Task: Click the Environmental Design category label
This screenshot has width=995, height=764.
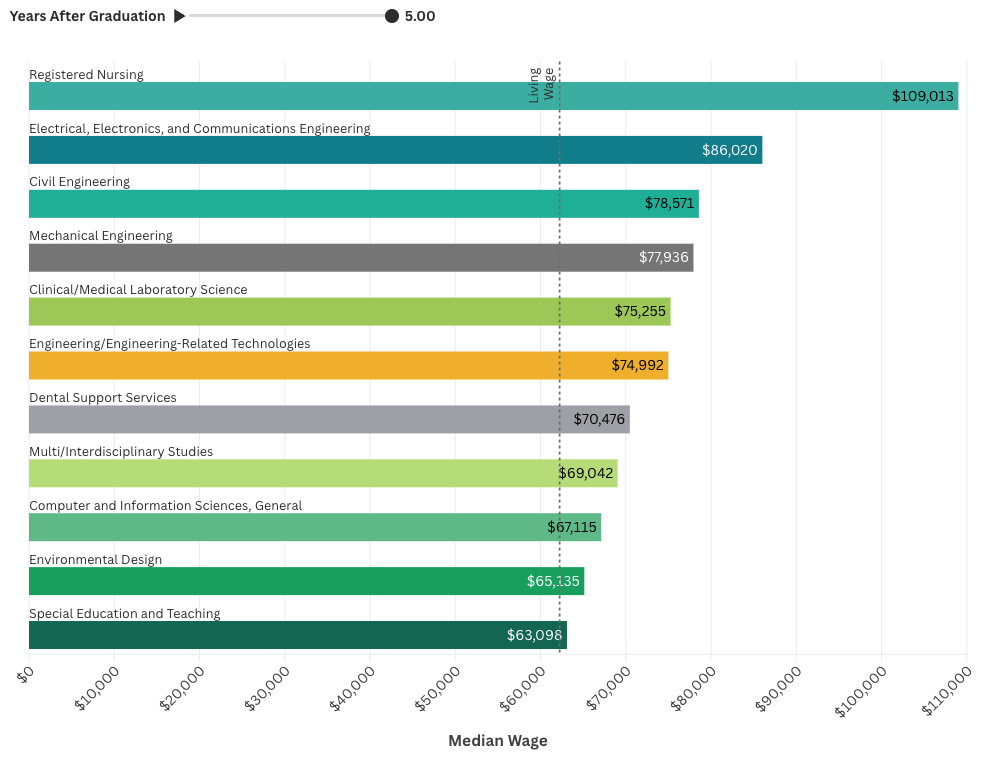Action: [96, 559]
